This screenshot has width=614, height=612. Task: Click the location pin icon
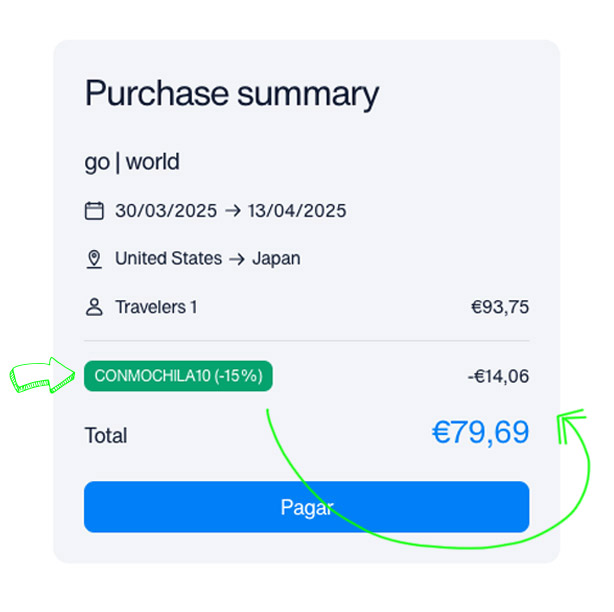(94, 259)
